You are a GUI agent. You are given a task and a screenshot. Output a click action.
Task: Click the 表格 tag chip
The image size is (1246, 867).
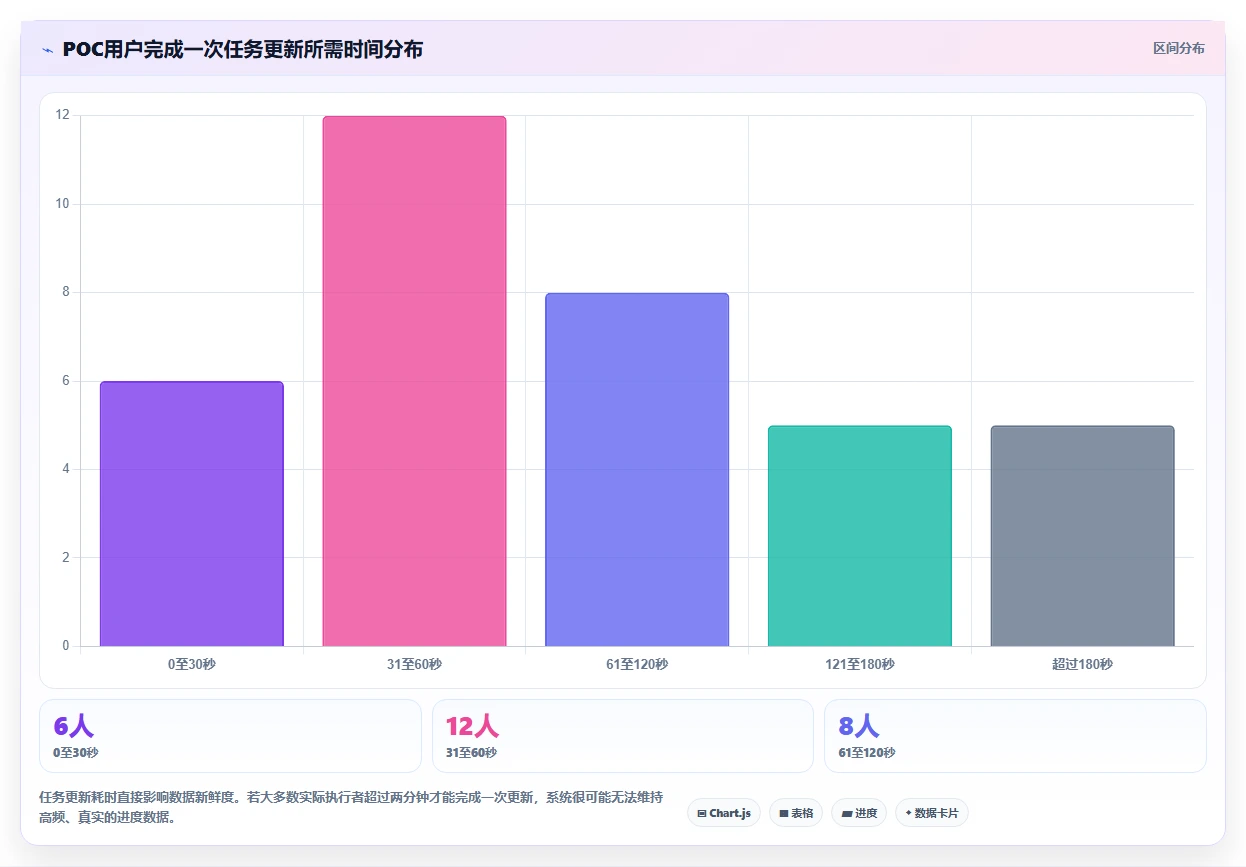[x=796, y=813]
